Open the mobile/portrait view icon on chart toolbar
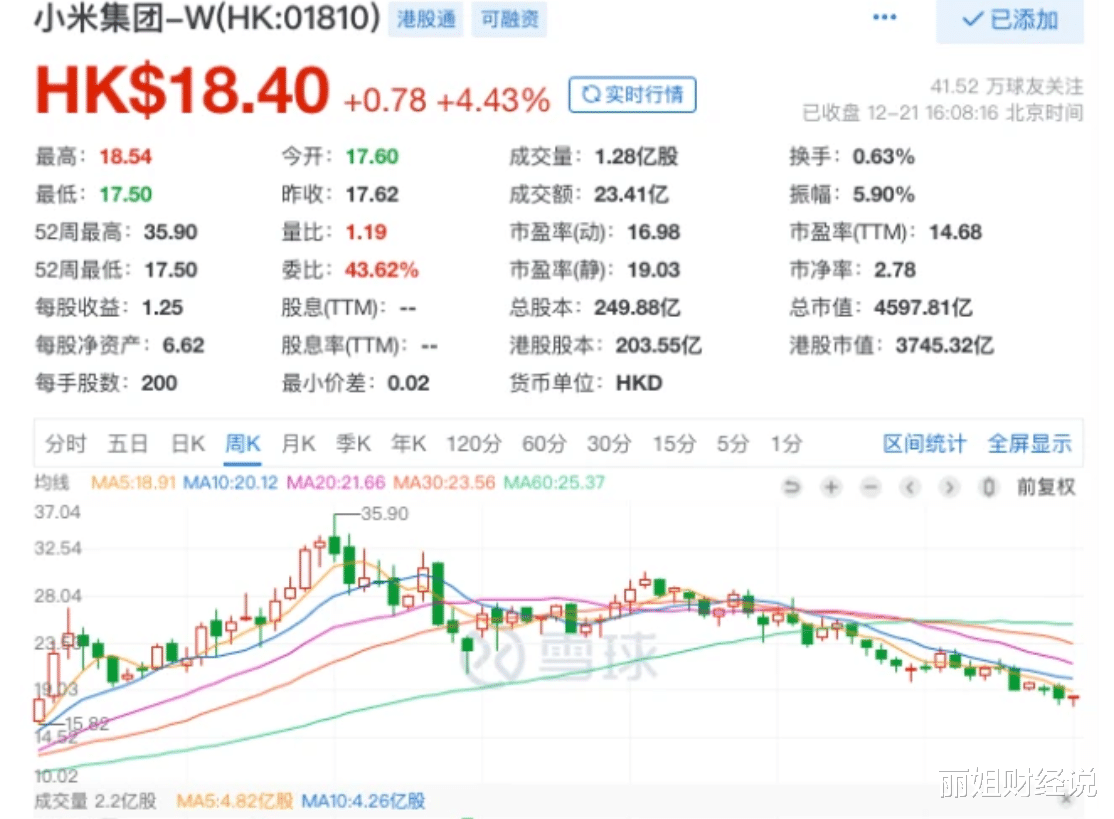This screenshot has height=819, width=1114. [988, 487]
